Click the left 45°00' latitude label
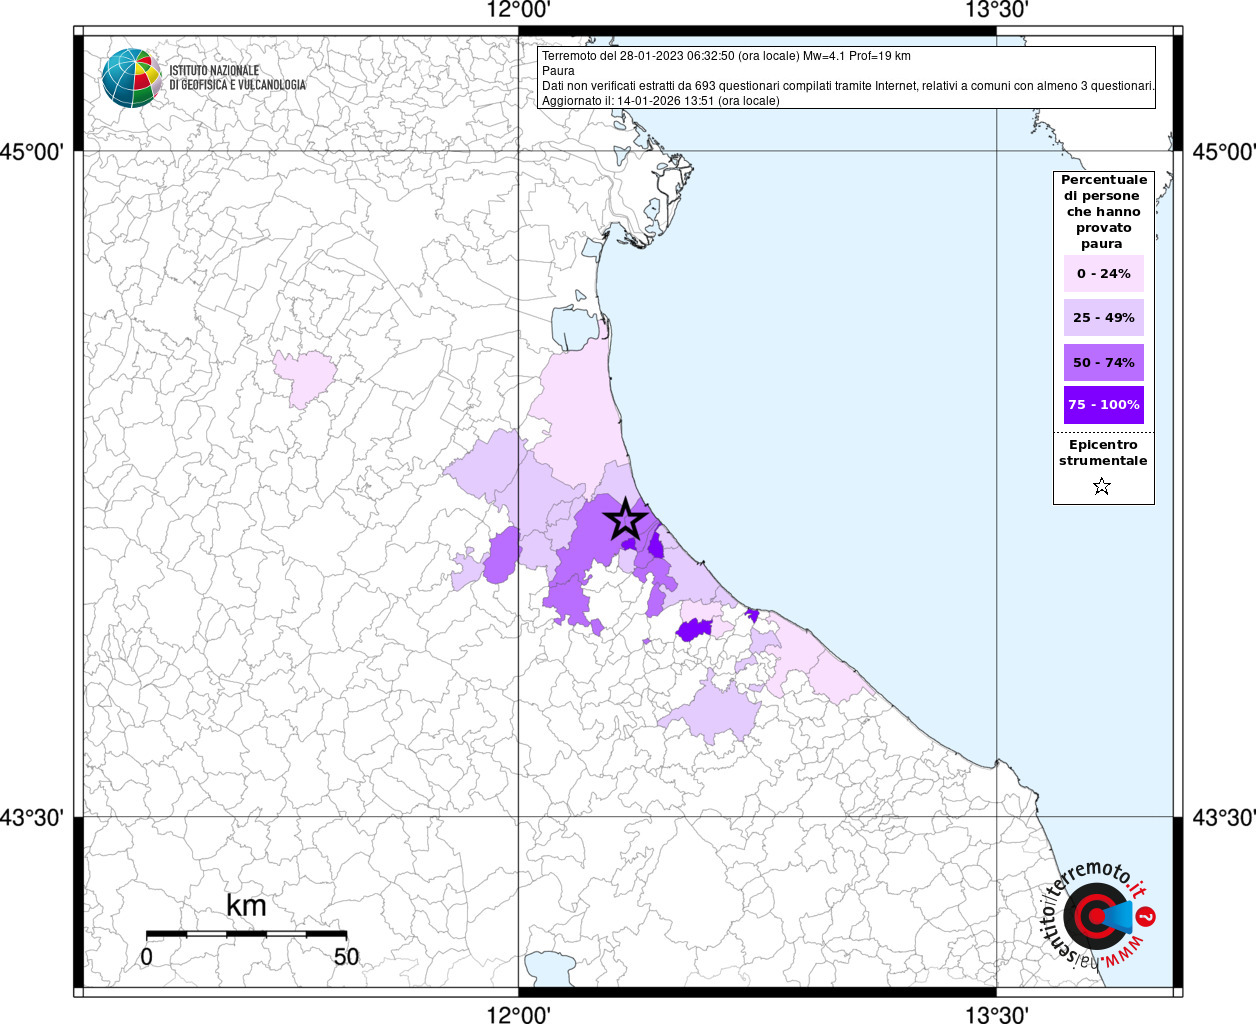The image size is (1256, 1024). [32, 152]
